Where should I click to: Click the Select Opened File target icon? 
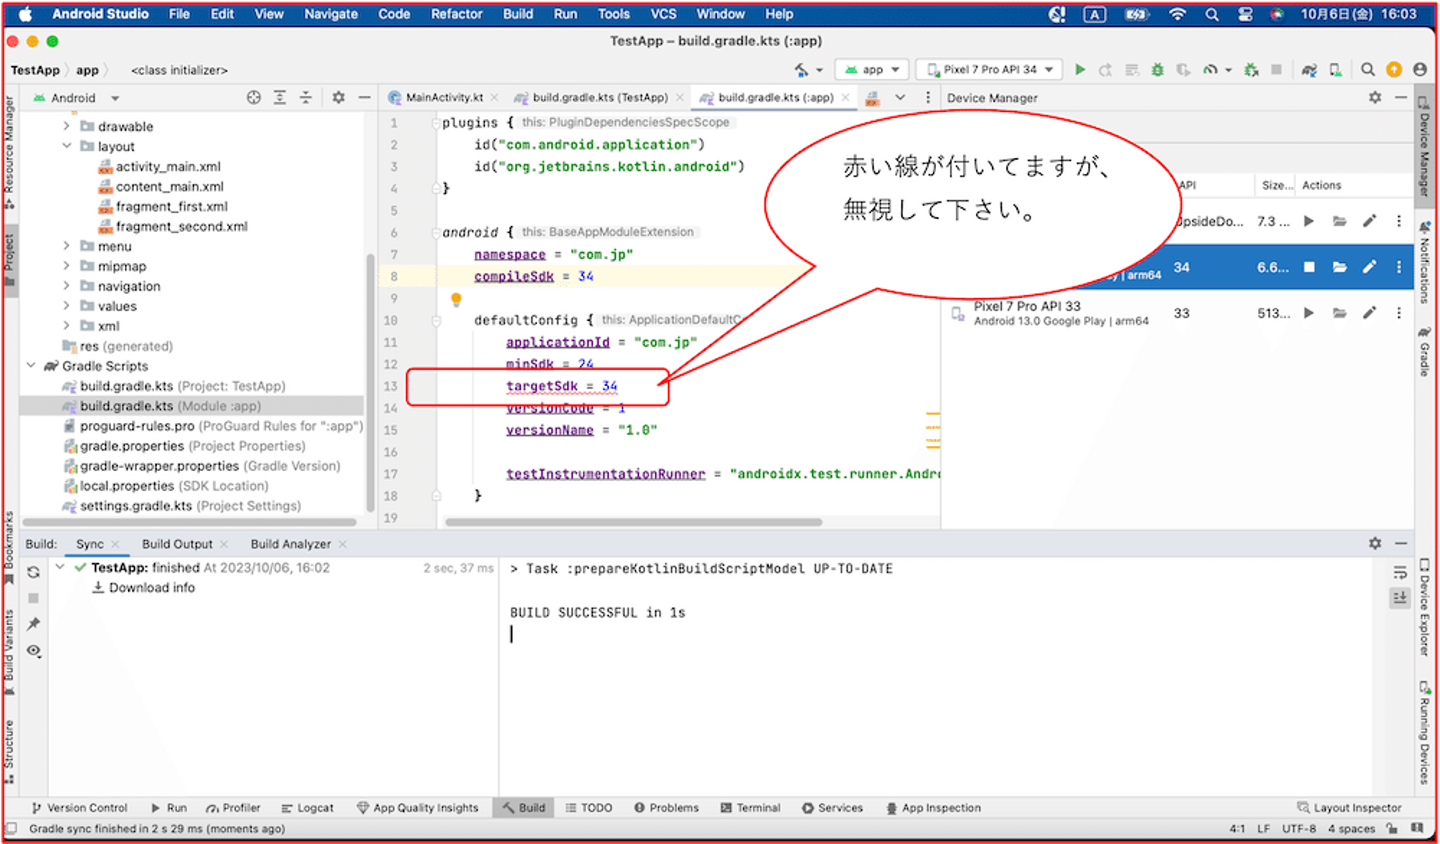point(254,98)
